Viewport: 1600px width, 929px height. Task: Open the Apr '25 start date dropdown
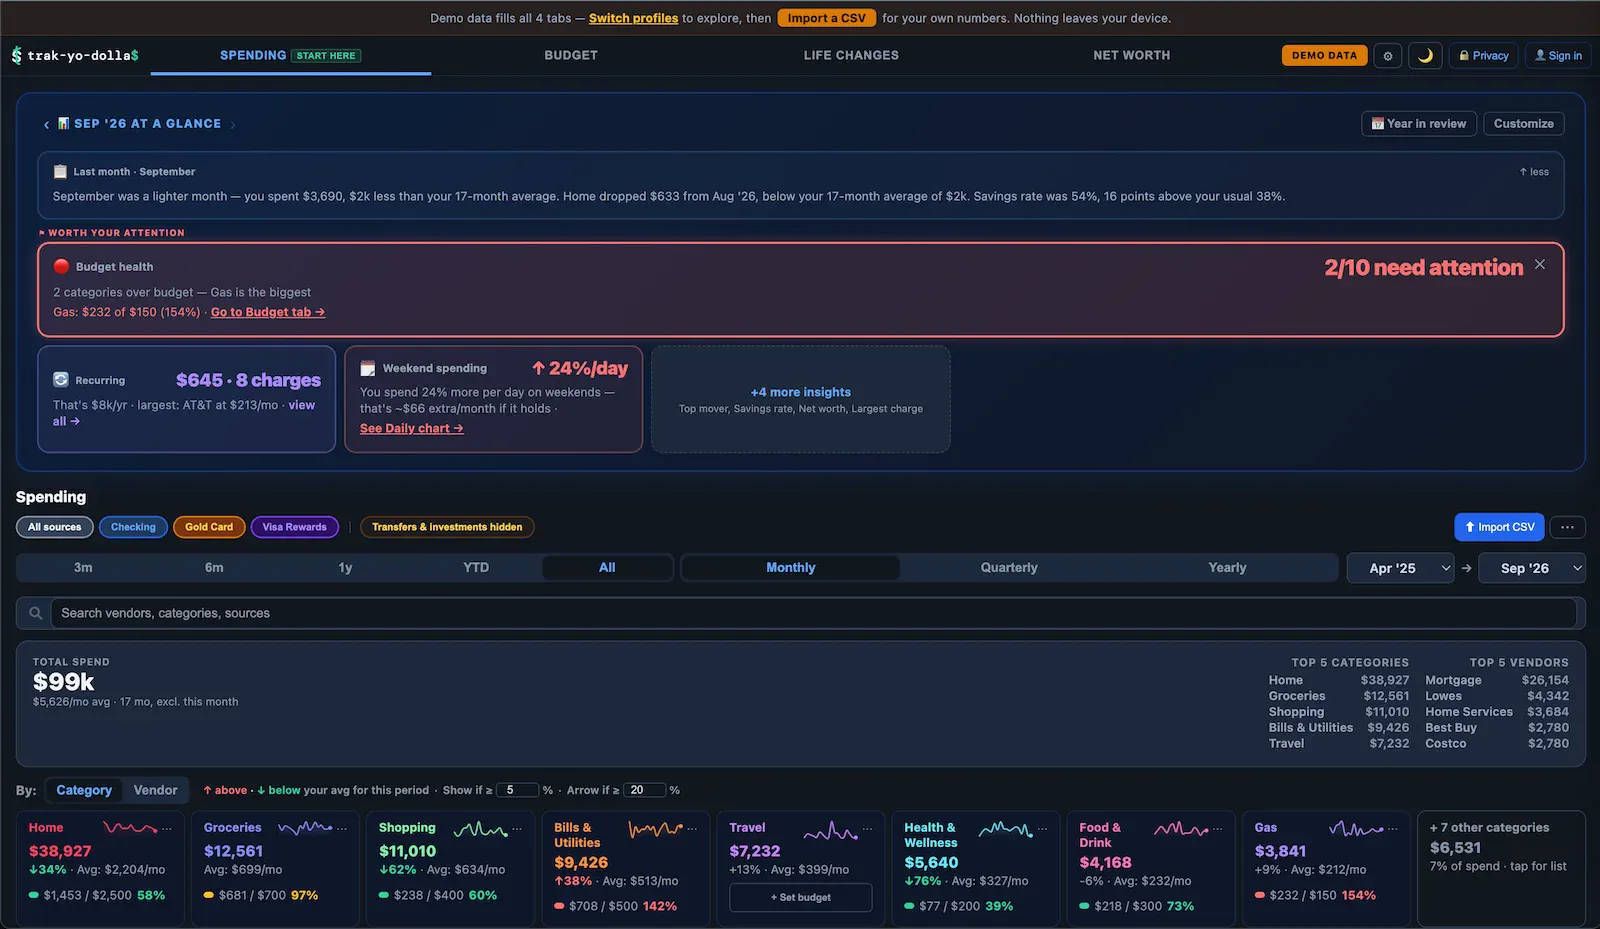point(1398,568)
